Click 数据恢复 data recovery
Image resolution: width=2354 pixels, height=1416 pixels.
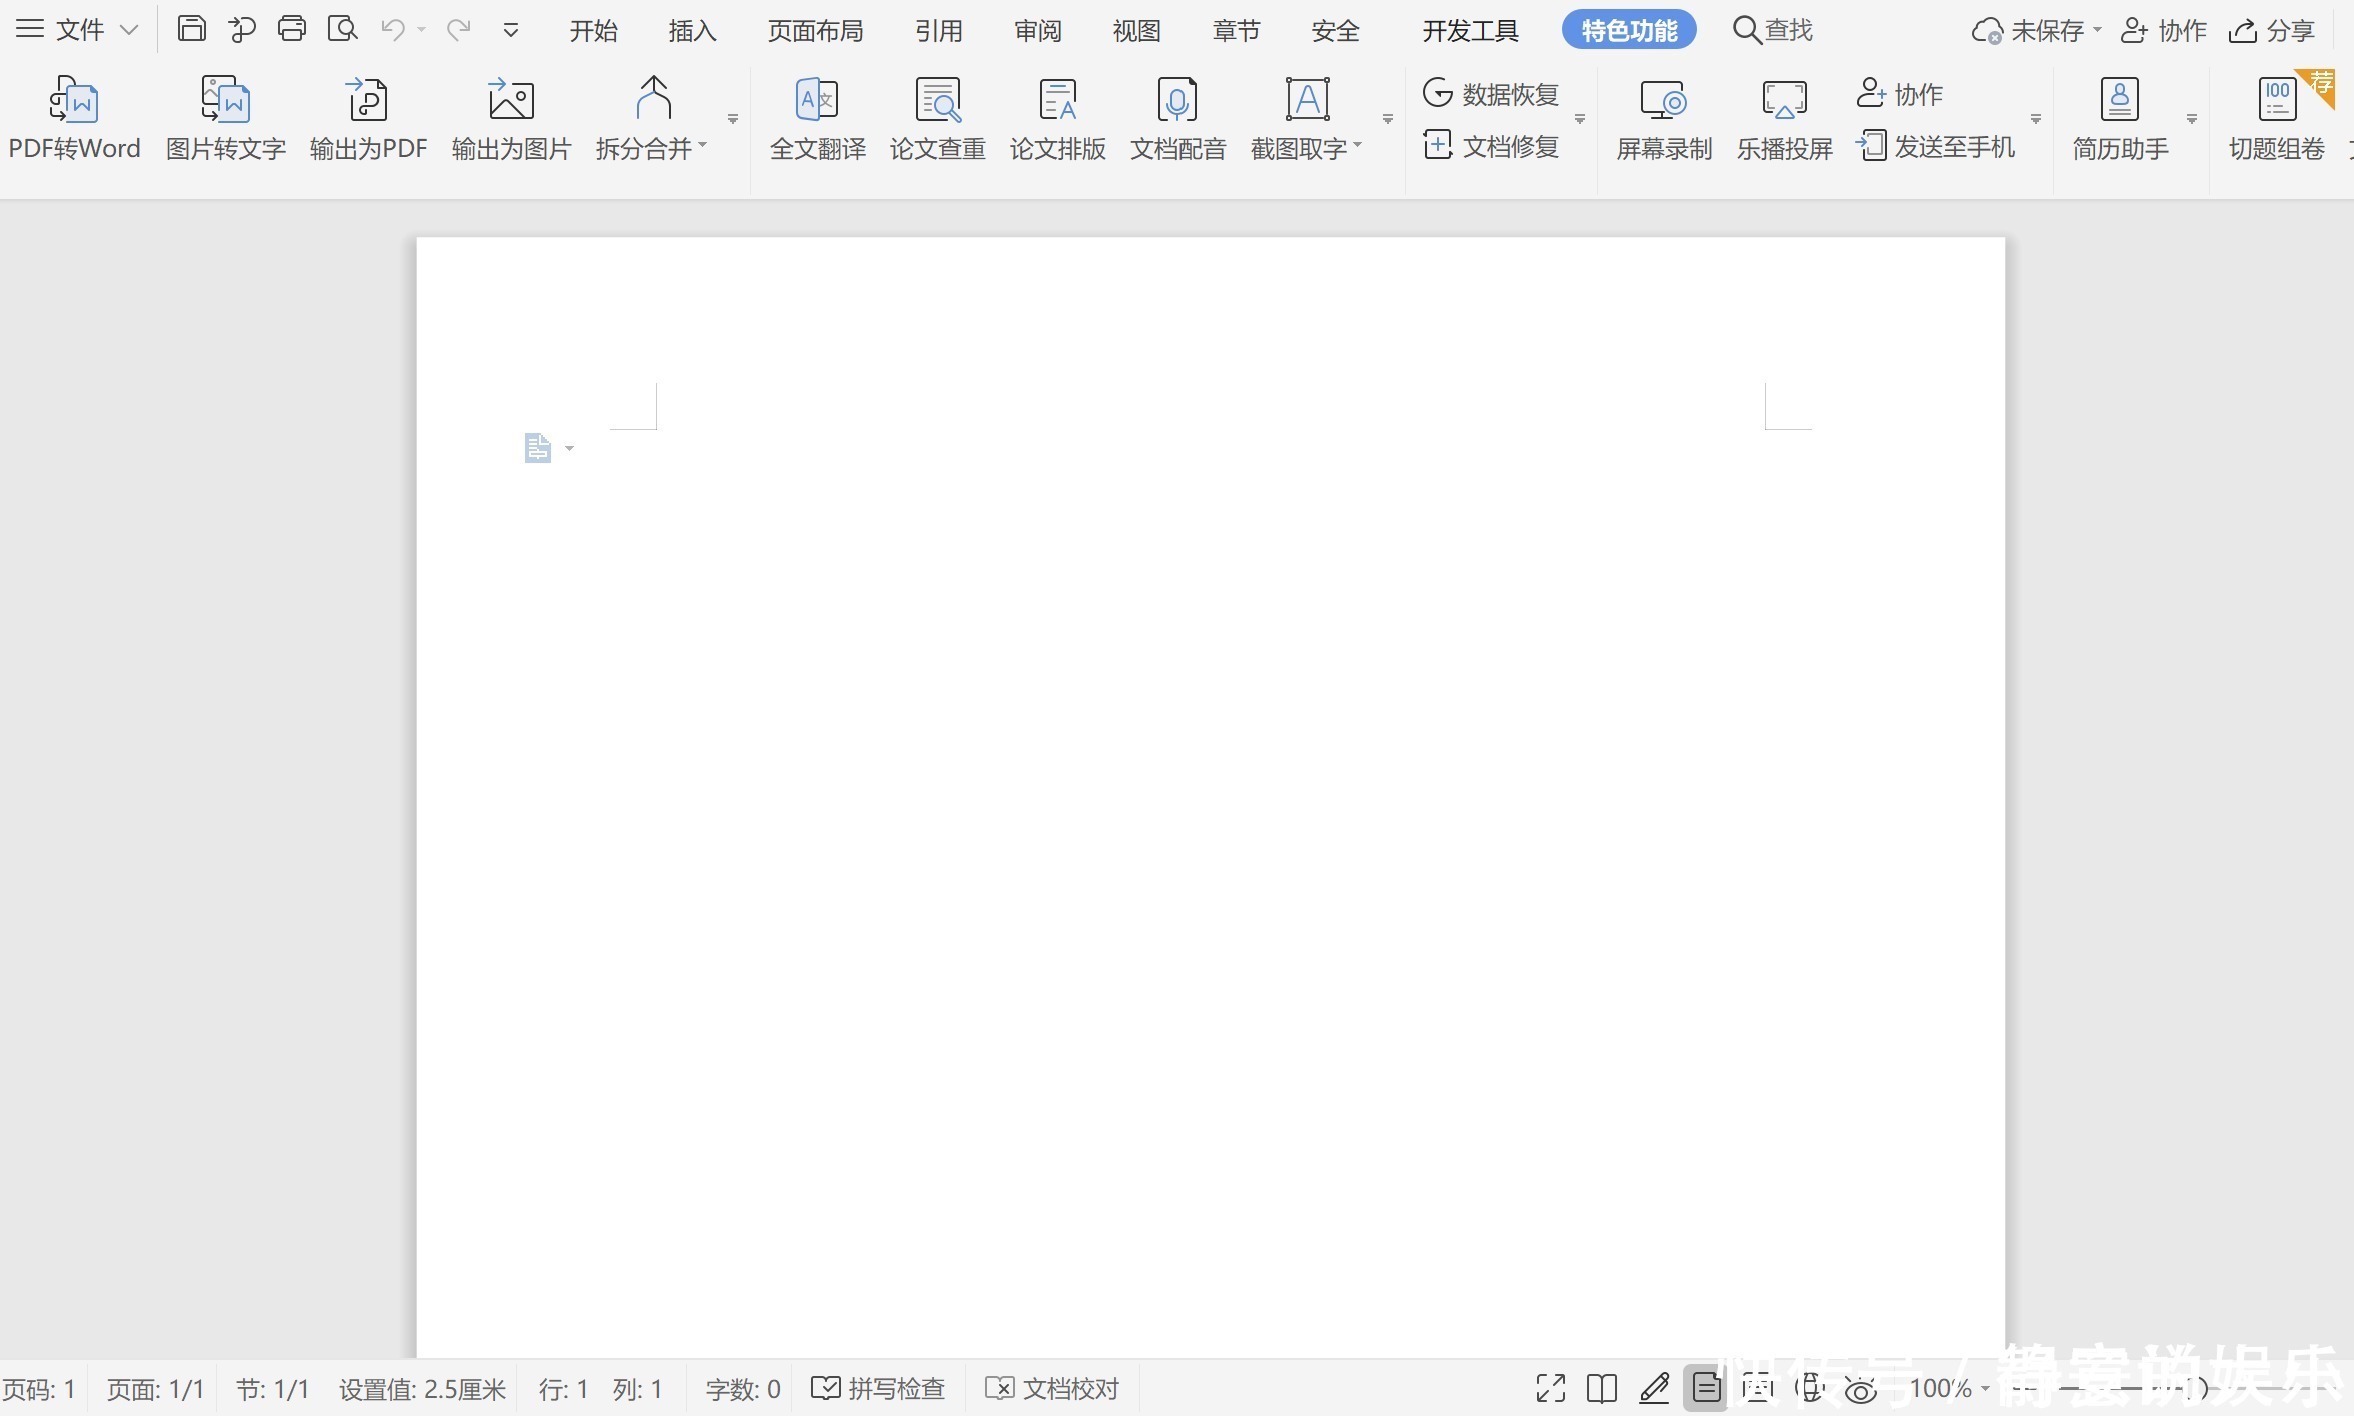pyautogui.click(x=1491, y=94)
